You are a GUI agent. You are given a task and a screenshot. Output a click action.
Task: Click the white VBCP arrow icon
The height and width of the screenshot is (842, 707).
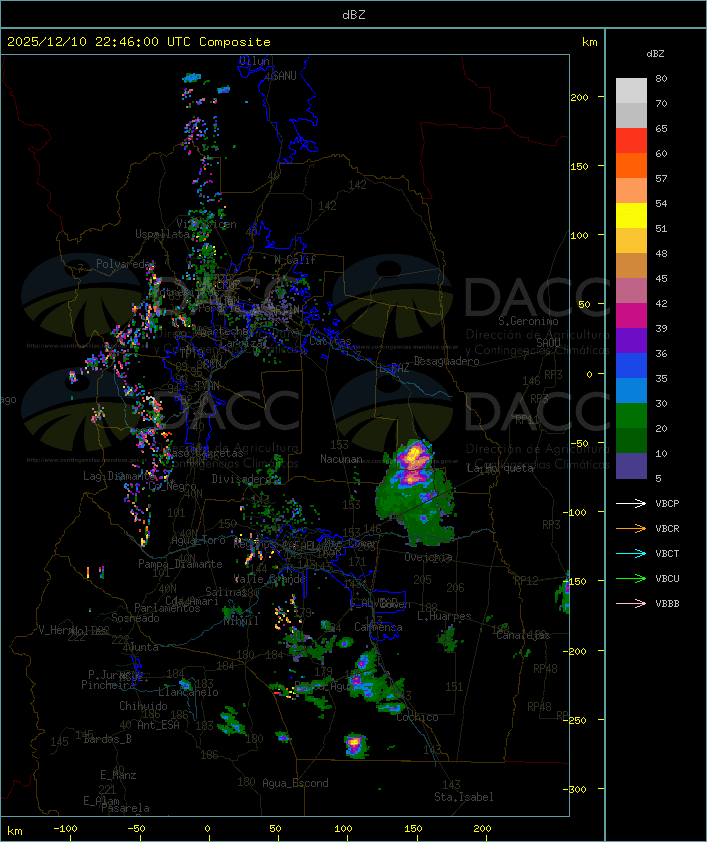point(631,503)
